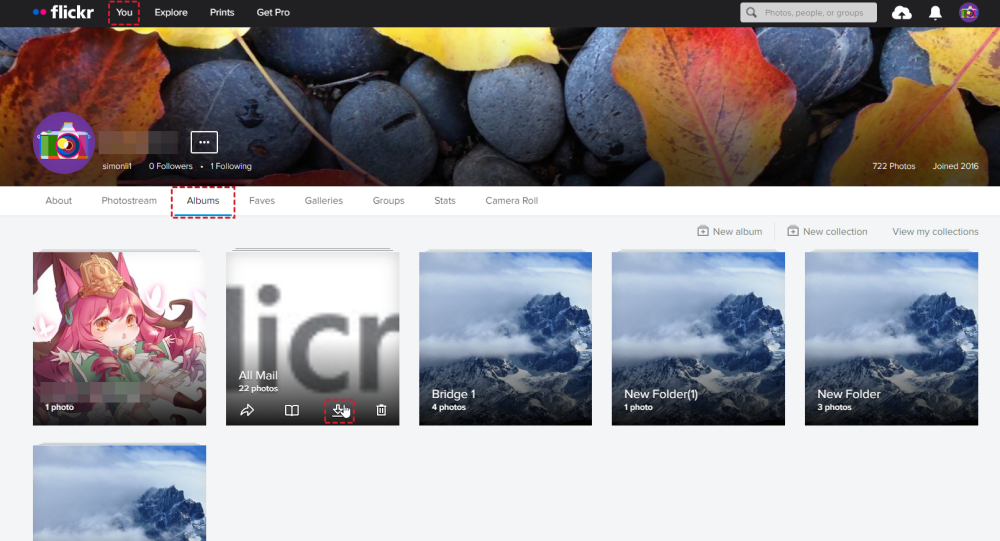Image resolution: width=1000 pixels, height=541 pixels.
Task: Open the Explore menu
Action: tap(171, 12)
